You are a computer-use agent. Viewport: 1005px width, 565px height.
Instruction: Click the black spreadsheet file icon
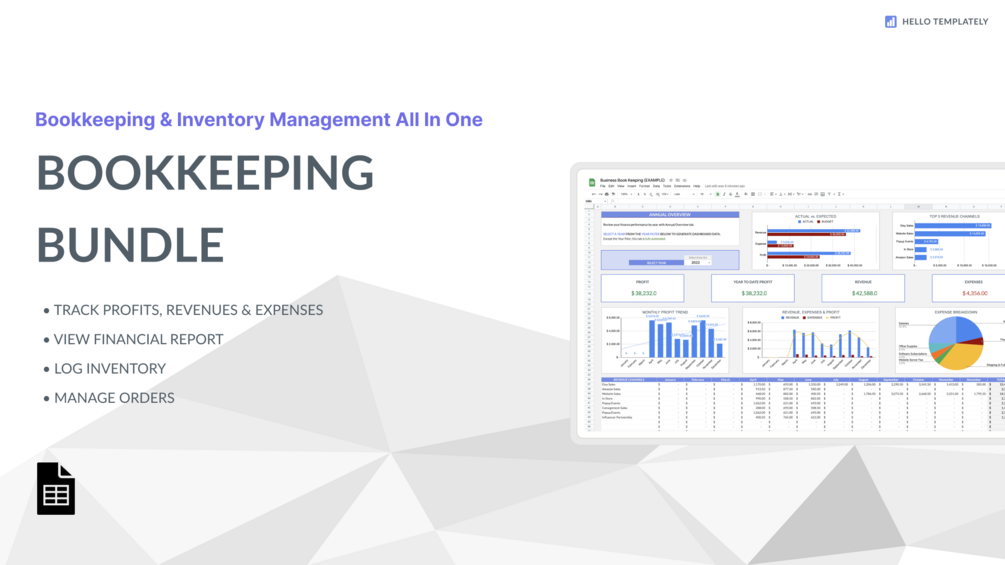pos(56,488)
